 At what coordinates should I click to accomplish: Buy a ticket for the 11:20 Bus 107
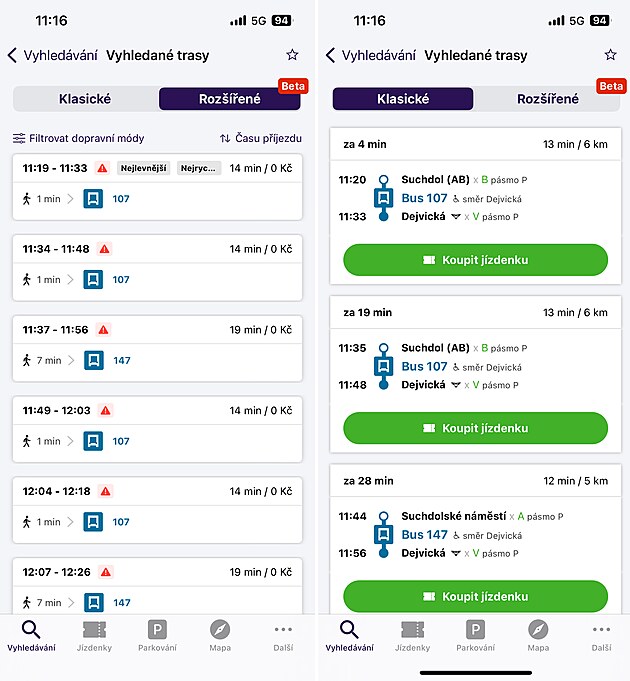coord(475,260)
